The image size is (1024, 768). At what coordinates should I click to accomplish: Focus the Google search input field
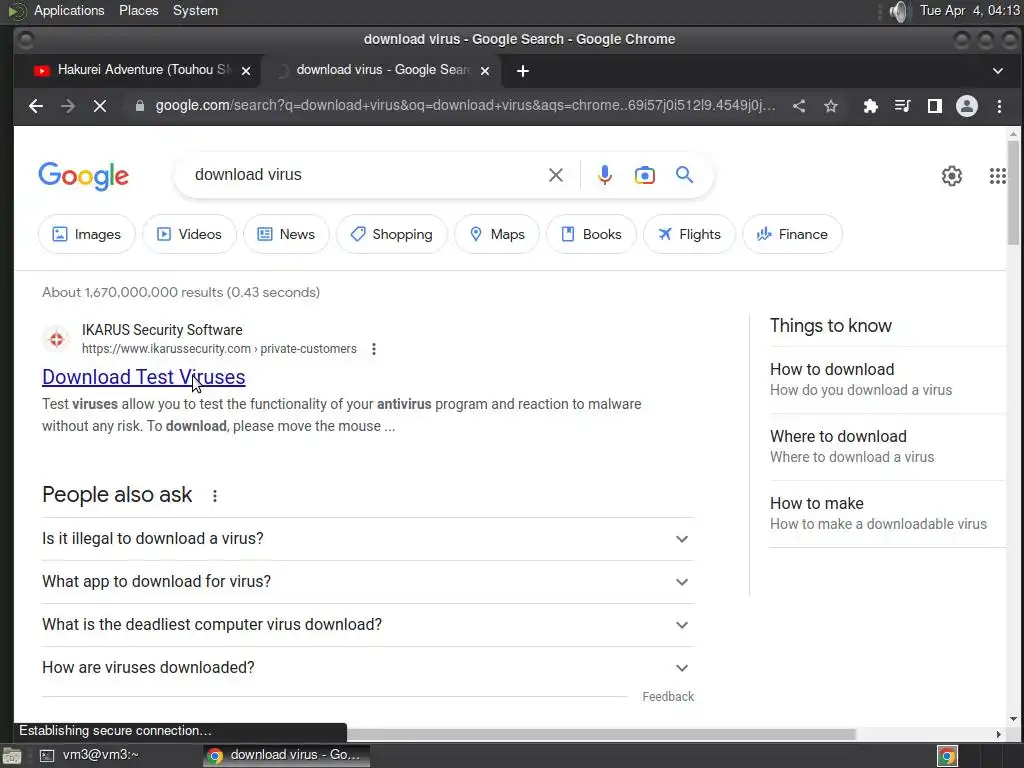click(x=366, y=175)
